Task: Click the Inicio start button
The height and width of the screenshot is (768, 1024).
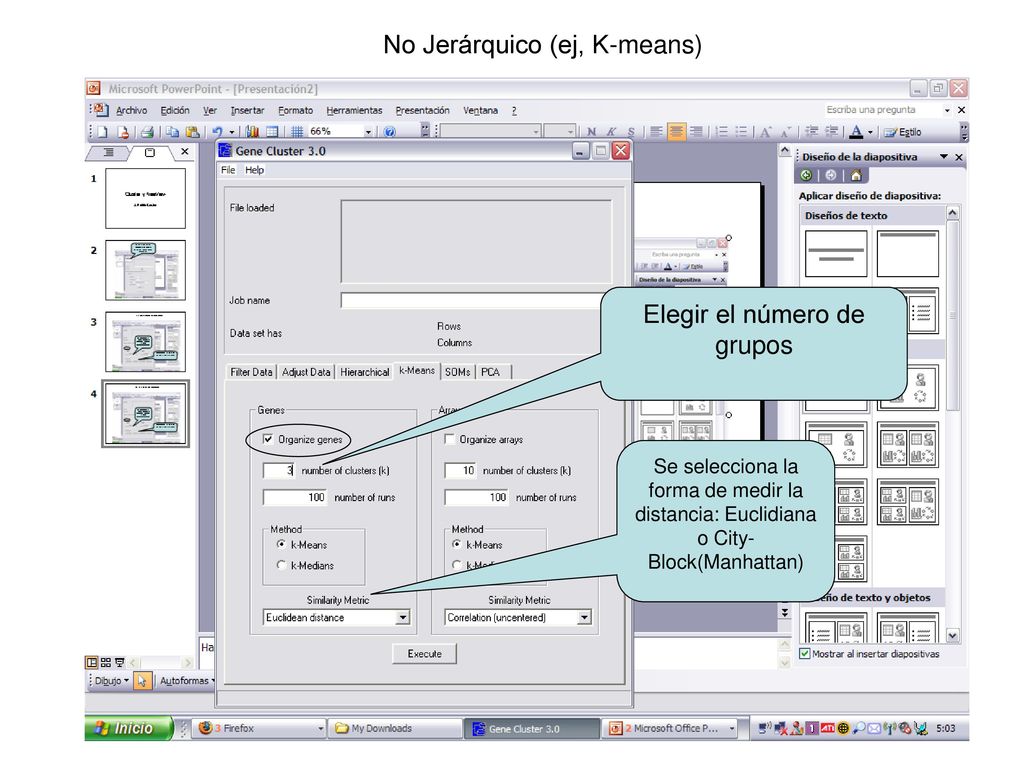Action: [x=129, y=728]
